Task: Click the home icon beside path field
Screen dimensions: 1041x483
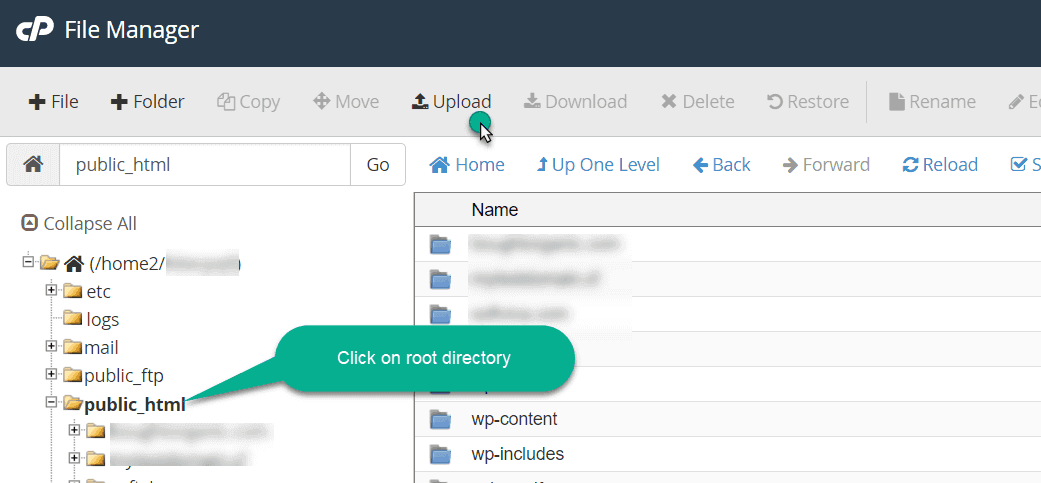Action: tap(33, 165)
